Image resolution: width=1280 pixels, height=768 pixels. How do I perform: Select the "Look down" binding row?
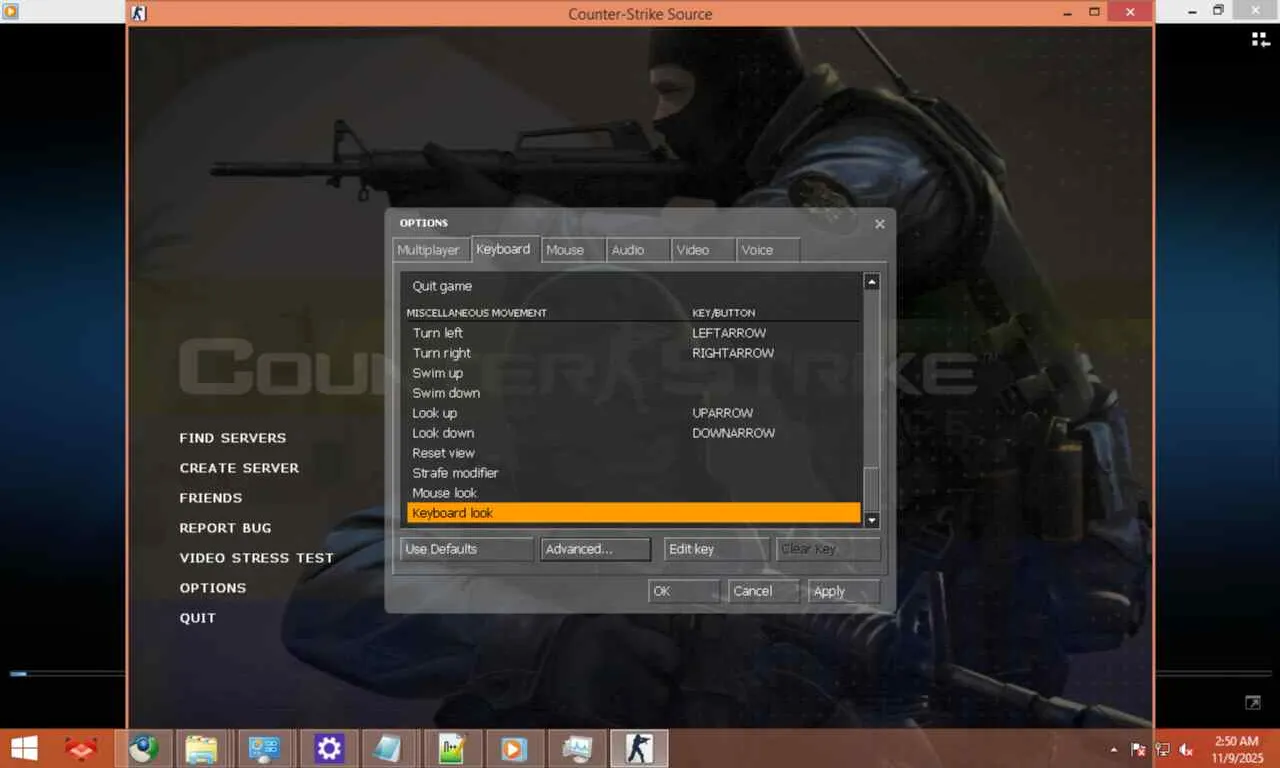(x=633, y=433)
